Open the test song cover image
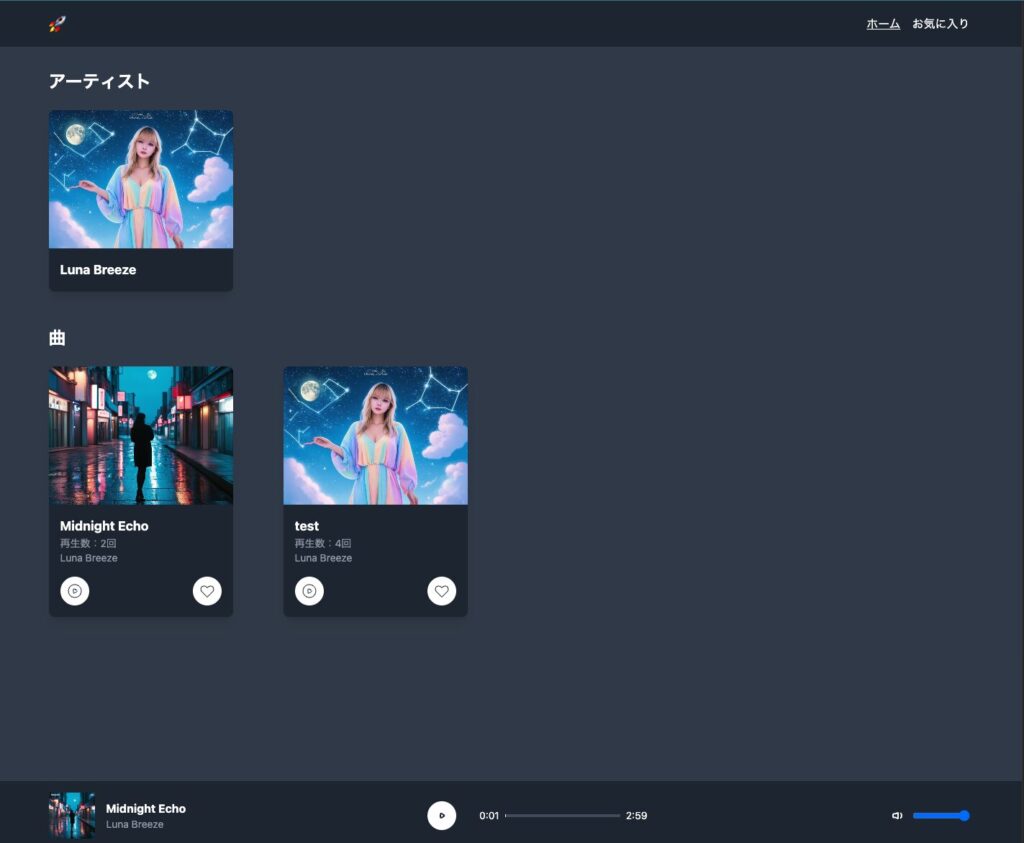This screenshot has height=843, width=1024. click(376, 436)
